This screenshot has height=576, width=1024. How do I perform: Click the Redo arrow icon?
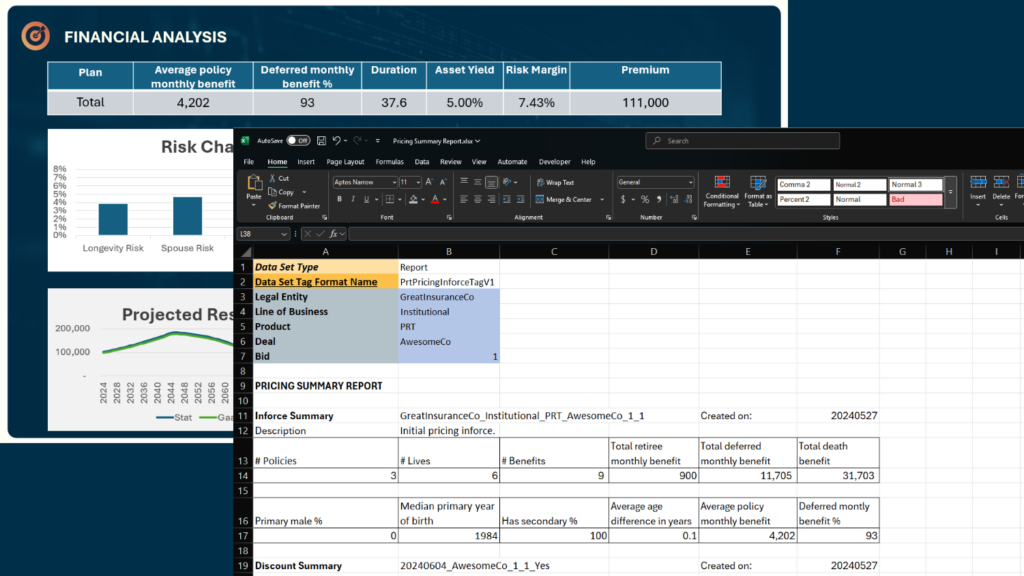[x=357, y=140]
